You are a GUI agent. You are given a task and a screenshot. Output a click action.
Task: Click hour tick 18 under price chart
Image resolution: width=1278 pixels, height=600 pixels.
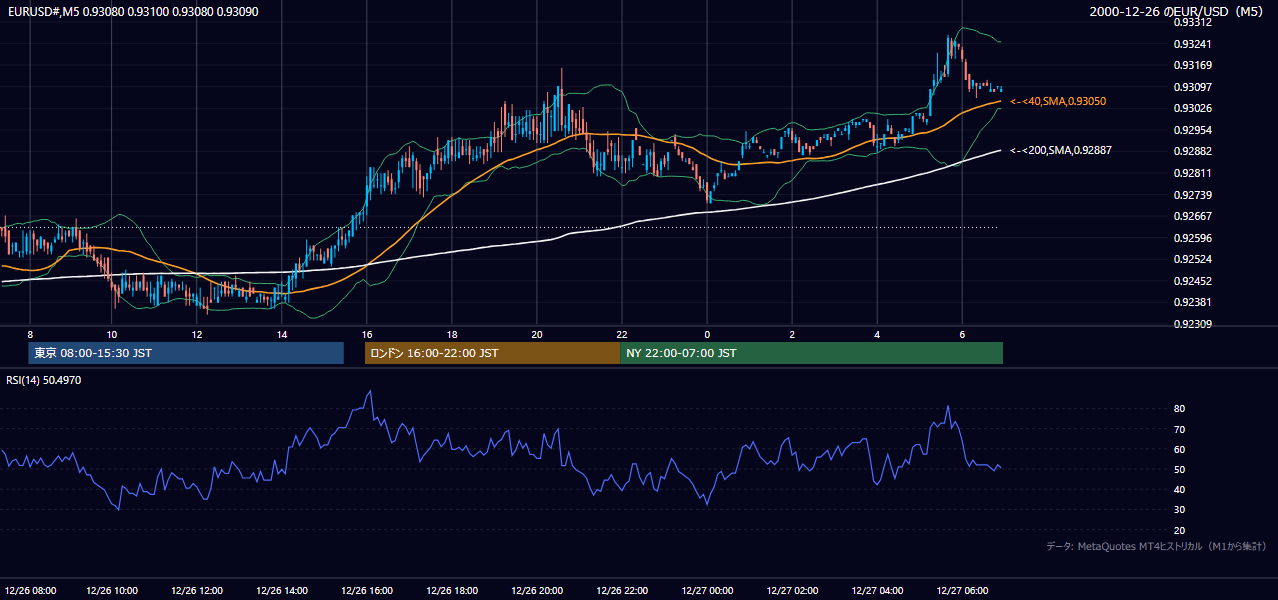[452, 334]
